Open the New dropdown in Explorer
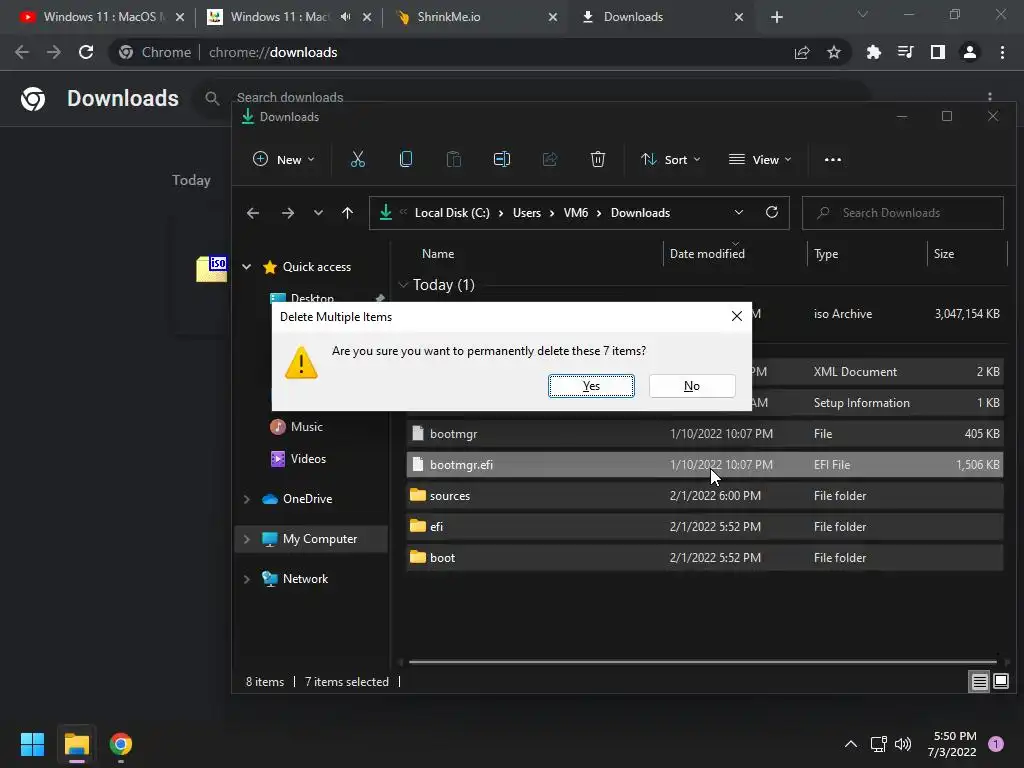The image size is (1024, 768). coord(283,159)
